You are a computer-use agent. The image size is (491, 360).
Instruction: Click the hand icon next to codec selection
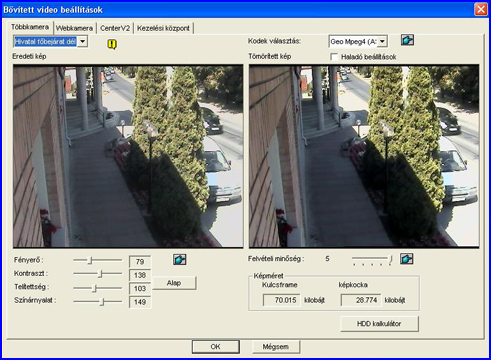[x=407, y=40]
